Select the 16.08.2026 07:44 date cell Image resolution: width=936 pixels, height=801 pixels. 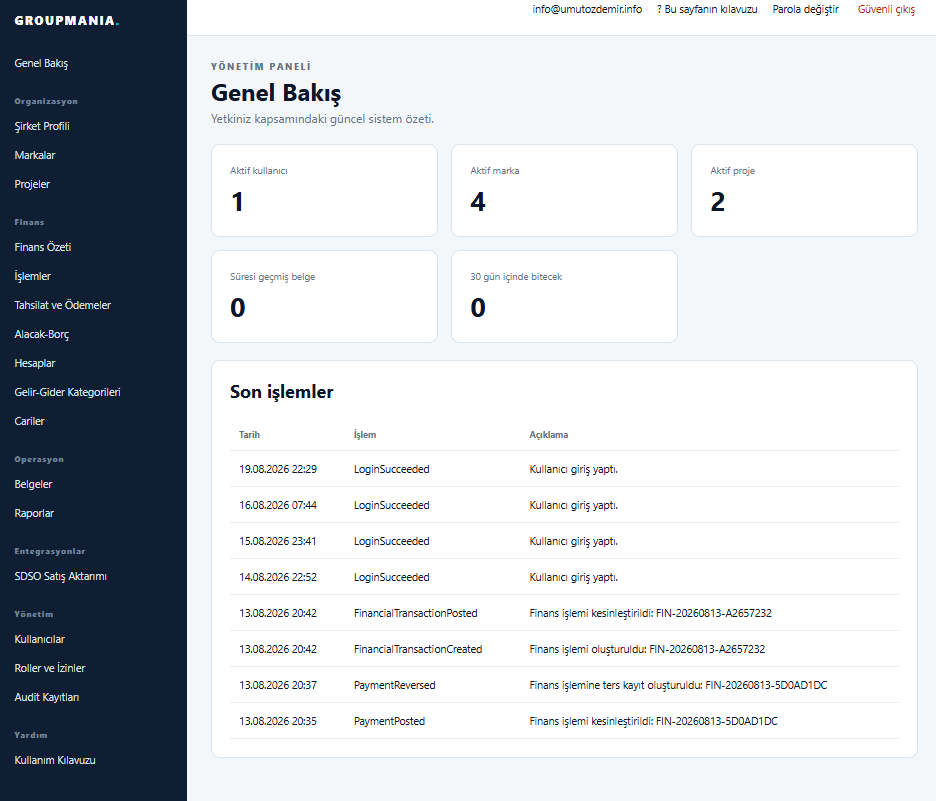pyautogui.click(x=278, y=505)
